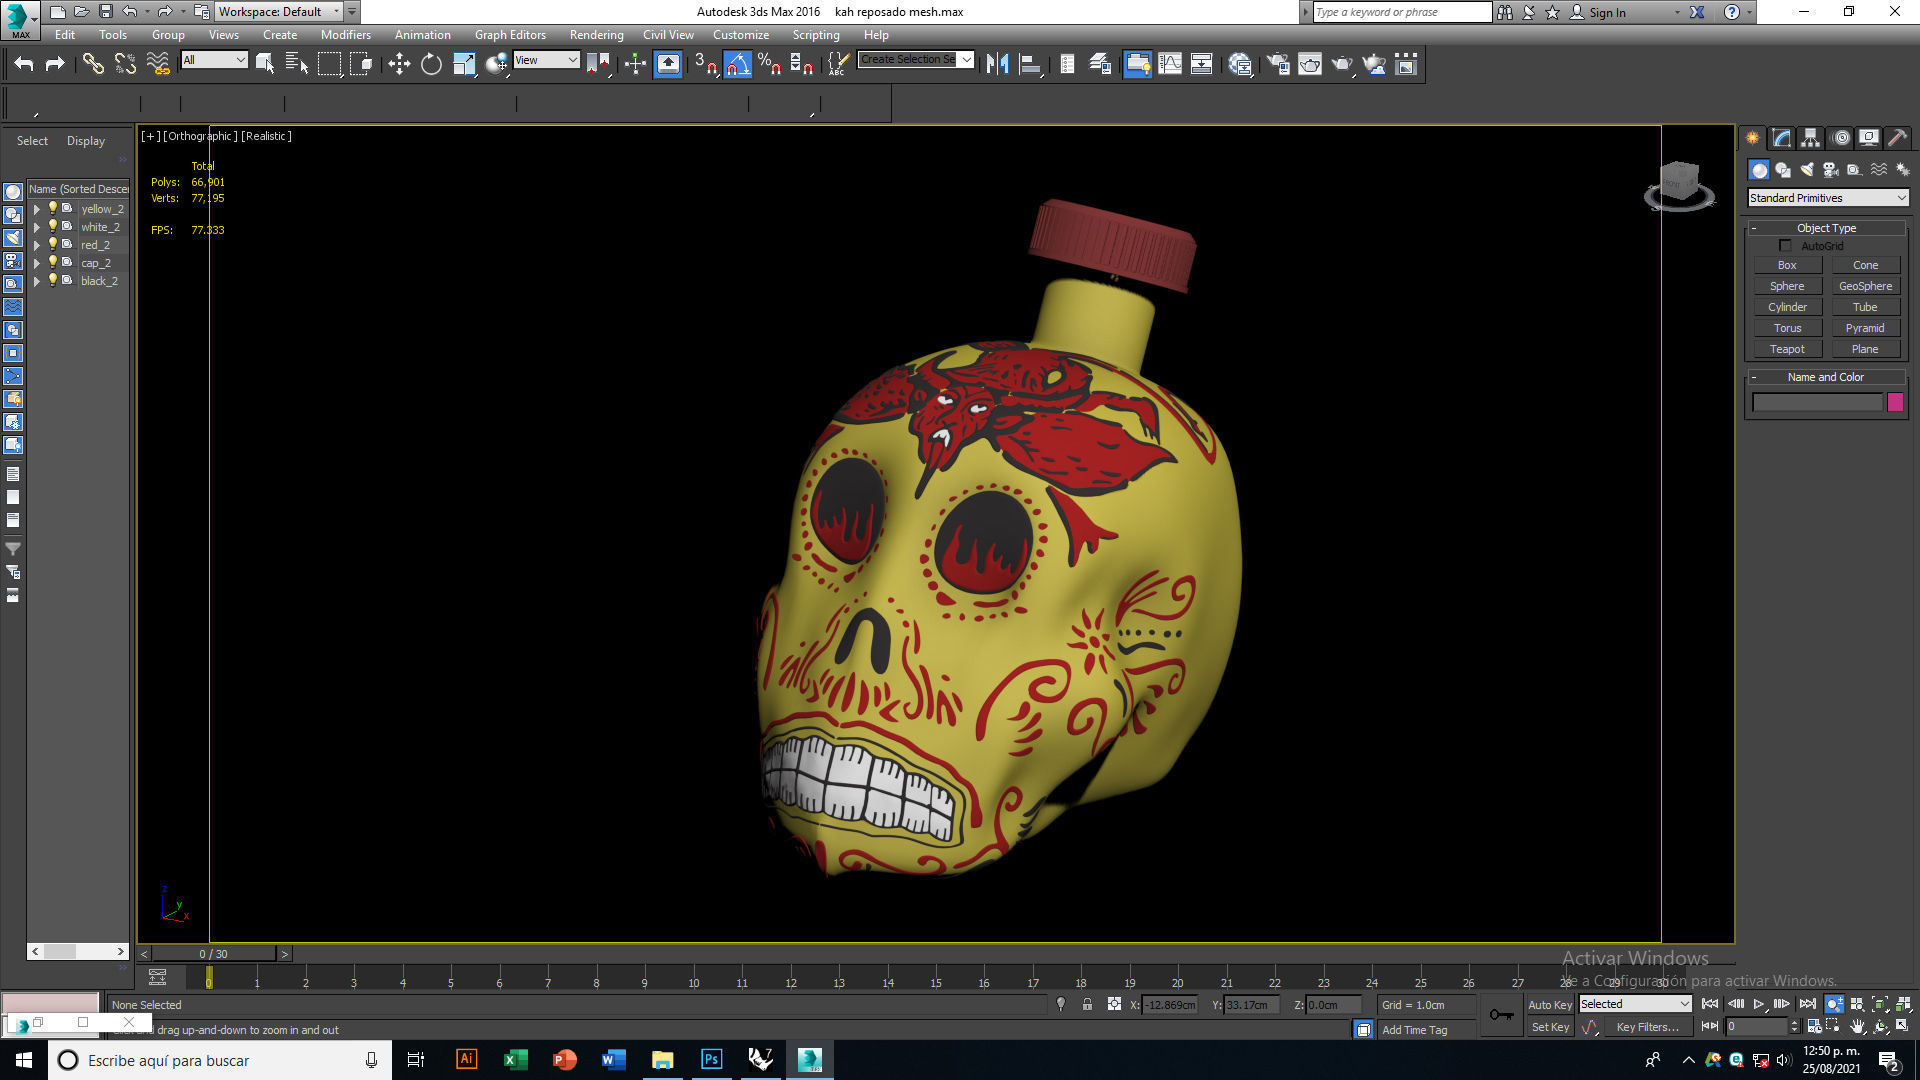Open the Utilities hammer panel icon
This screenshot has width=1920, height=1080.
tap(1897, 138)
